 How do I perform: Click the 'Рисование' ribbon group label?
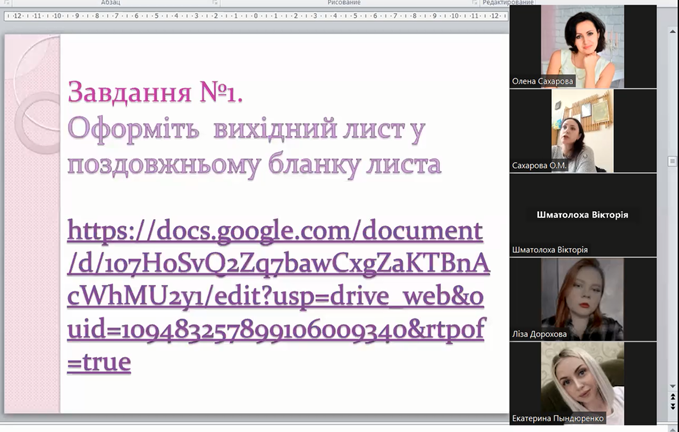coord(344,3)
